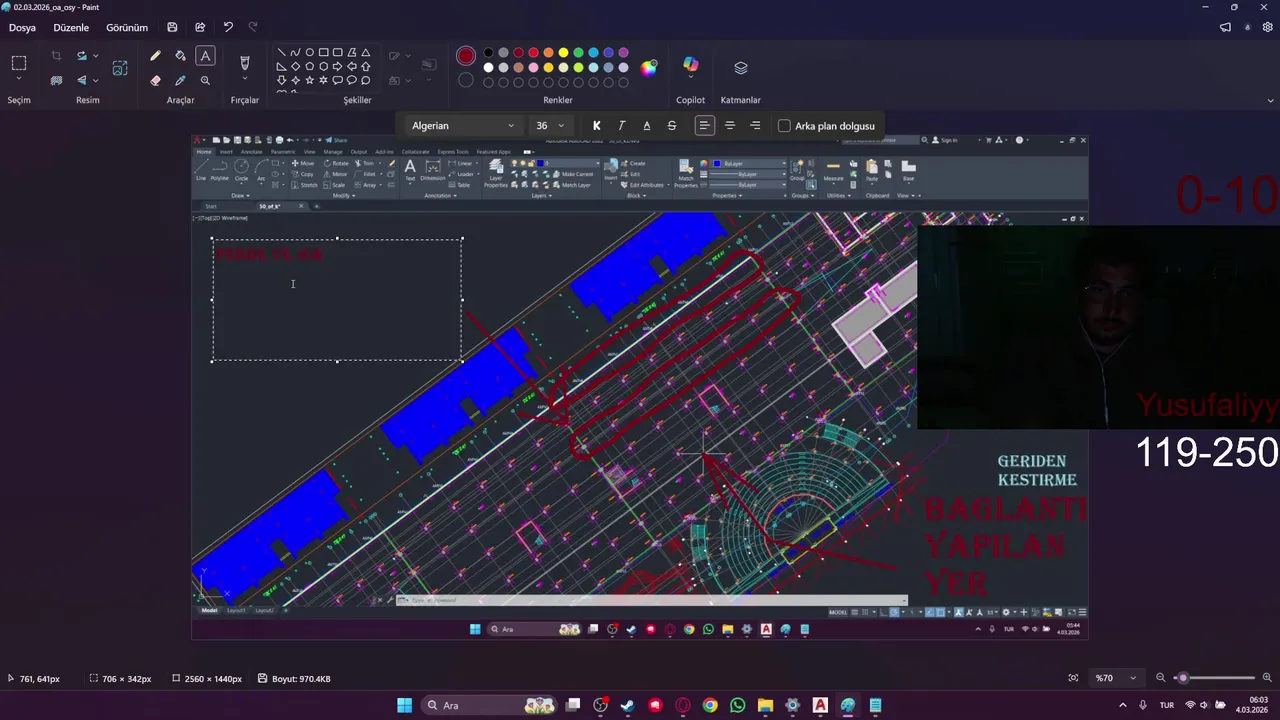This screenshot has height=720, width=1280.
Task: Click the Windows Start button
Action: [x=404, y=705]
